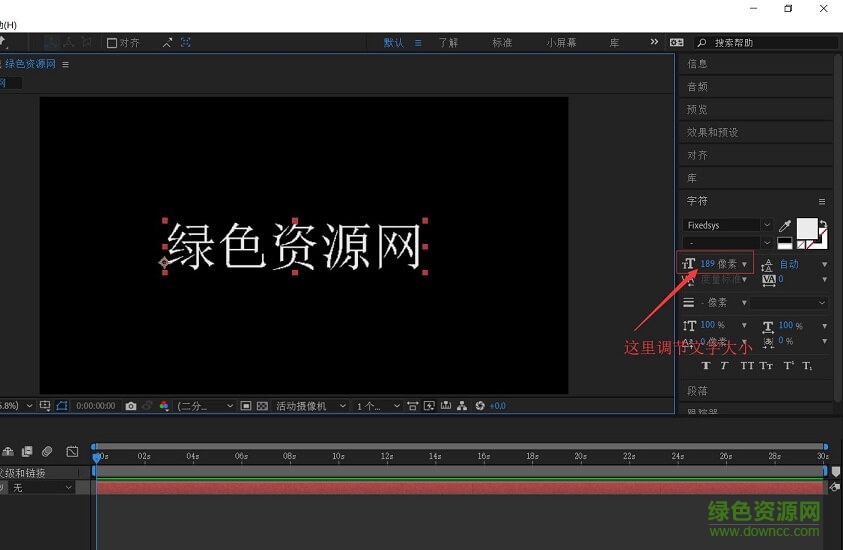The width and height of the screenshot is (843, 550).
Task: Open the Fixedsys font family dropdown
Action: pyautogui.click(x=767, y=225)
